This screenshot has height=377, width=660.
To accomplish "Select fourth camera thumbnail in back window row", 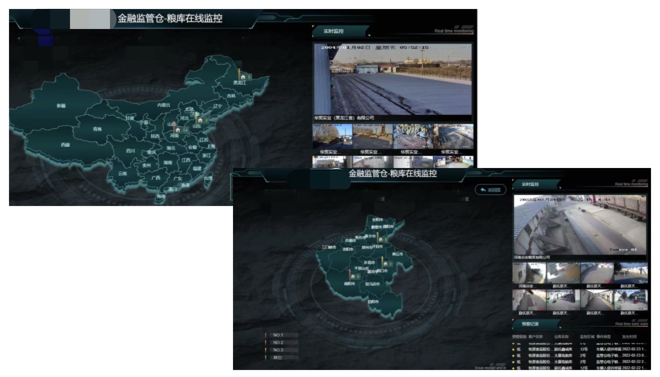I will 453,136.
